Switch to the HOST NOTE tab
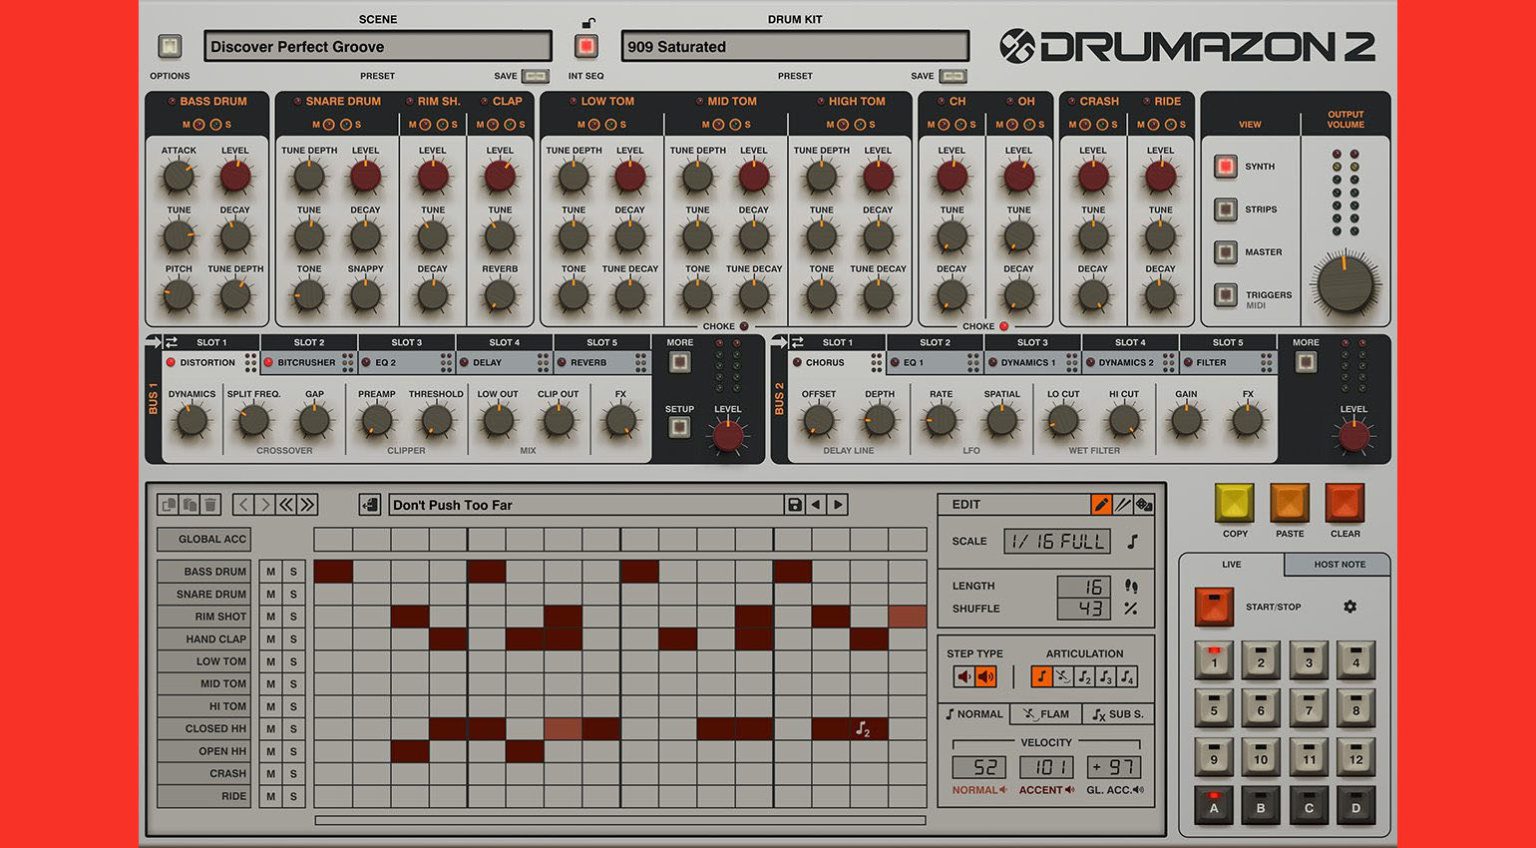The height and width of the screenshot is (848, 1536). (1340, 565)
